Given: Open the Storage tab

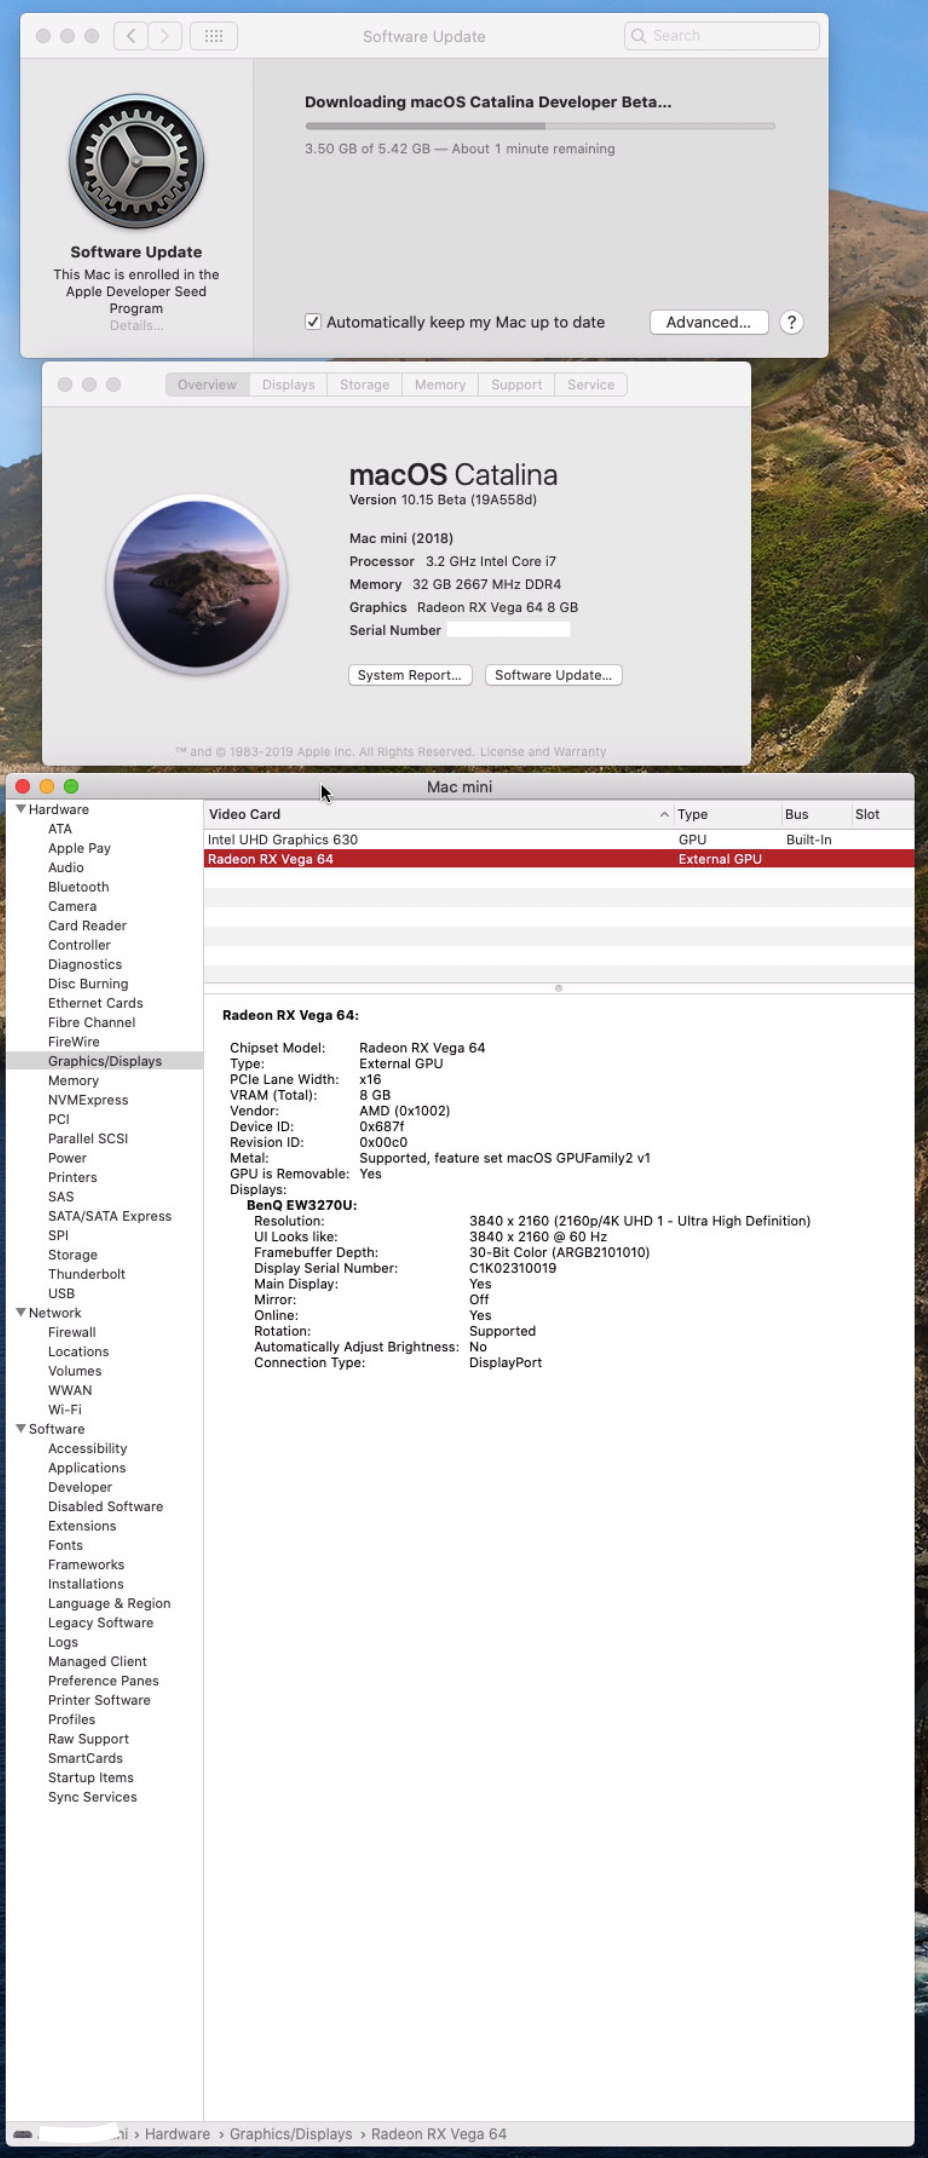Looking at the screenshot, I should tap(364, 385).
